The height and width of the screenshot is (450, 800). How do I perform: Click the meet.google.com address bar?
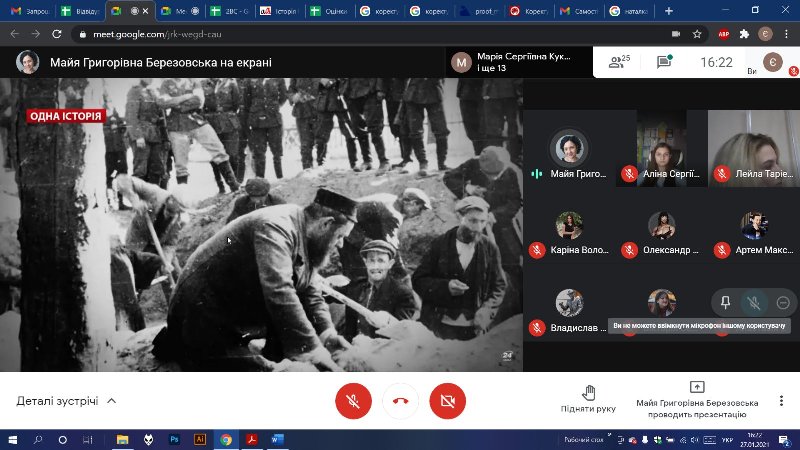point(300,33)
